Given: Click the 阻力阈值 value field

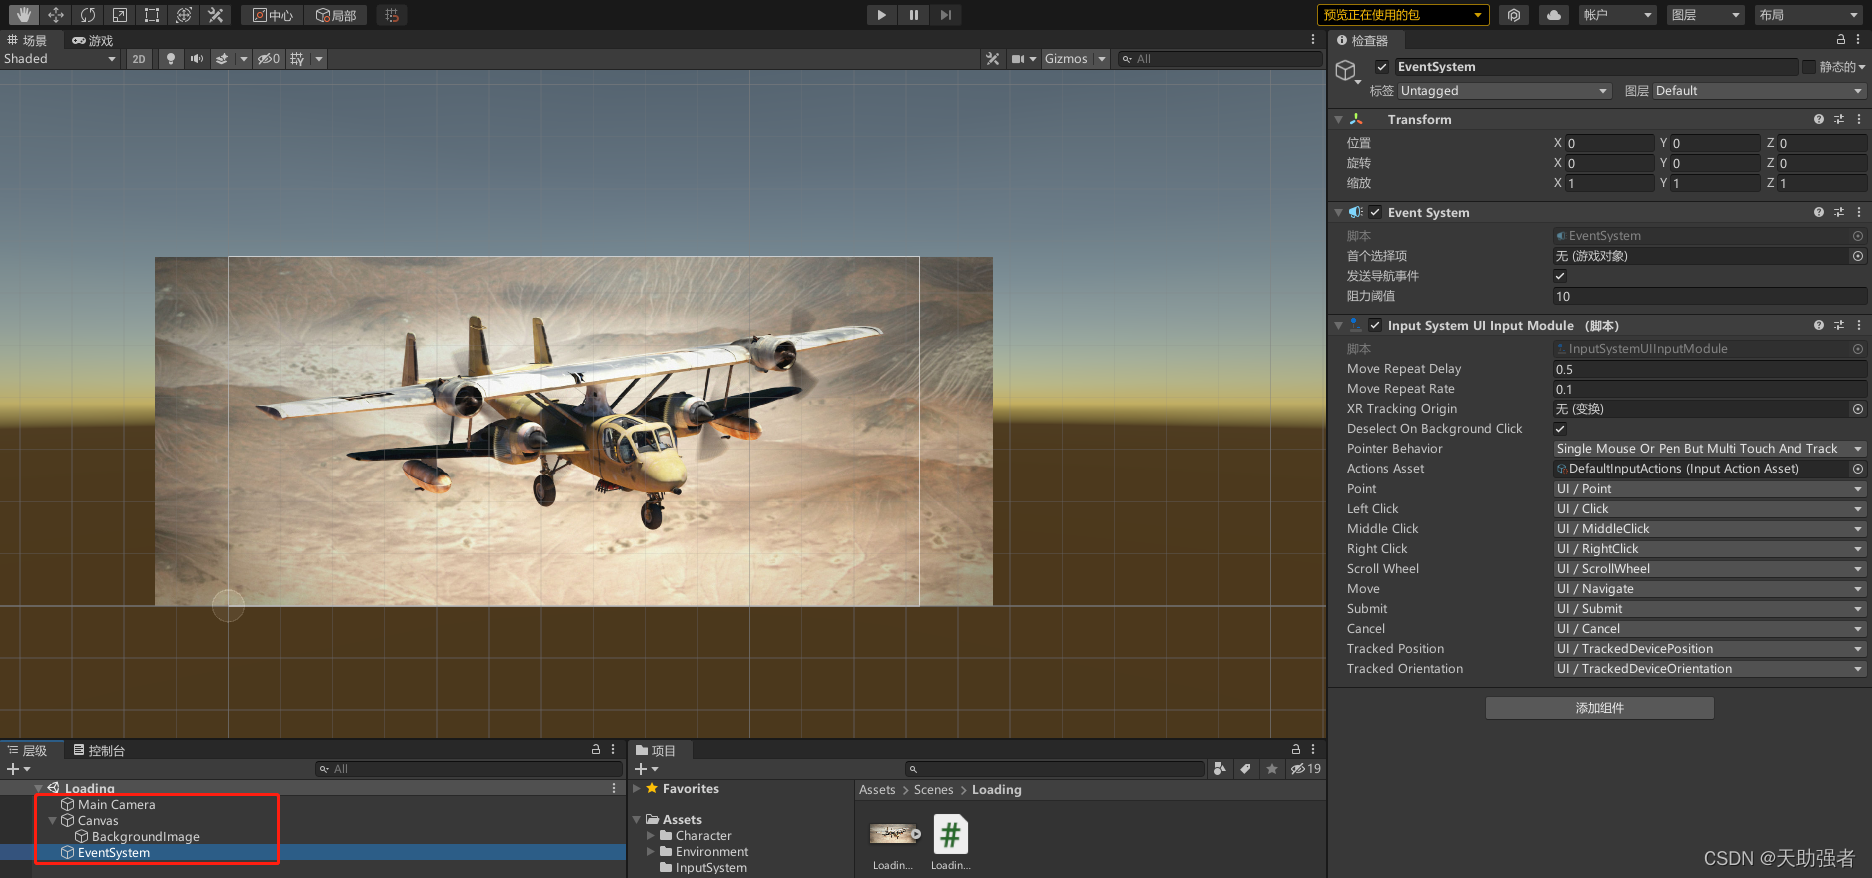Looking at the screenshot, I should (x=1709, y=296).
